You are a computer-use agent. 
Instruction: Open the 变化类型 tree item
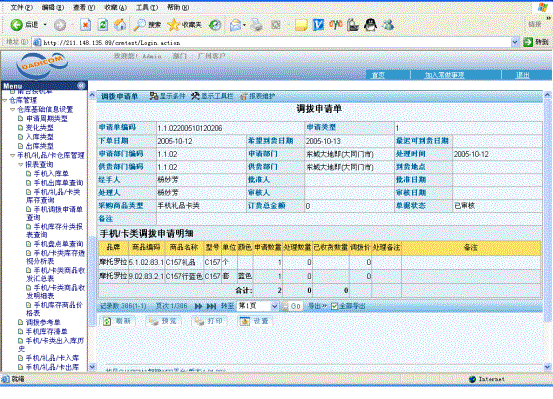(40, 128)
